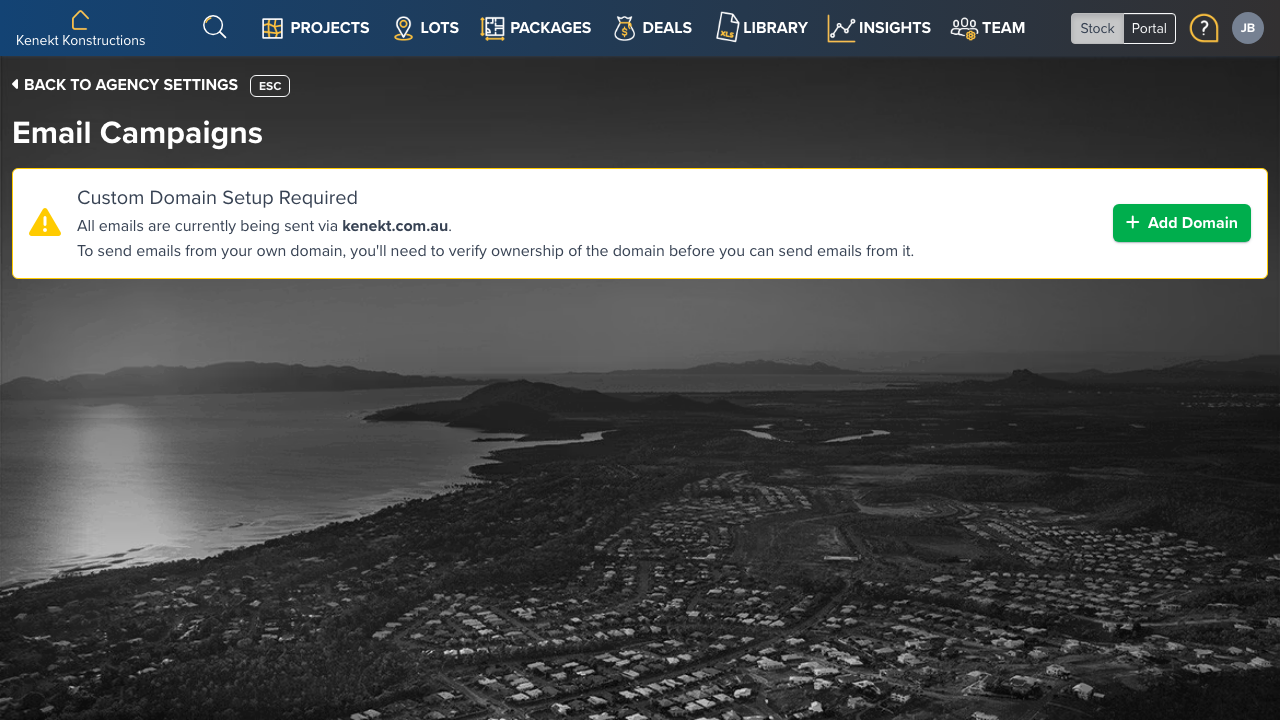1280x720 pixels.
Task: Go back to Agency Settings
Action: point(125,85)
